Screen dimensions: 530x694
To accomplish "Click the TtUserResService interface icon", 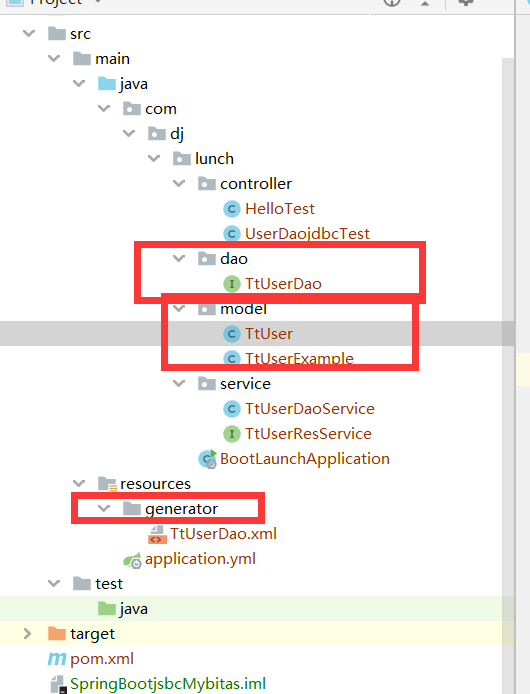I will pos(232,434).
